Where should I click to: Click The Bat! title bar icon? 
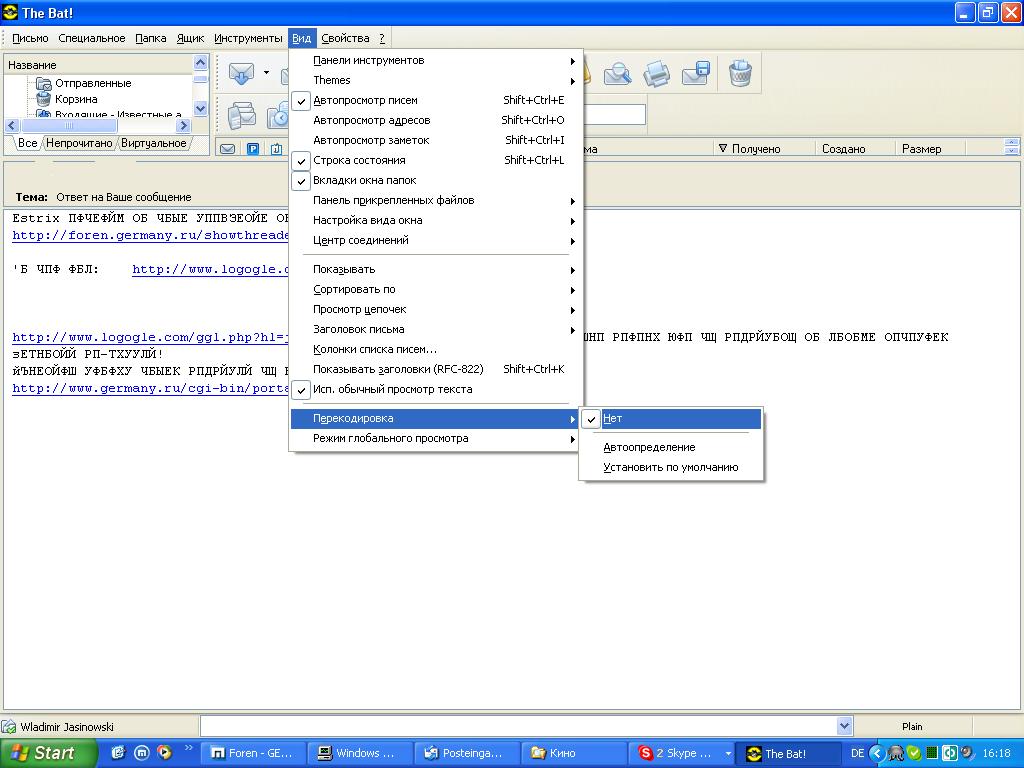[10, 12]
